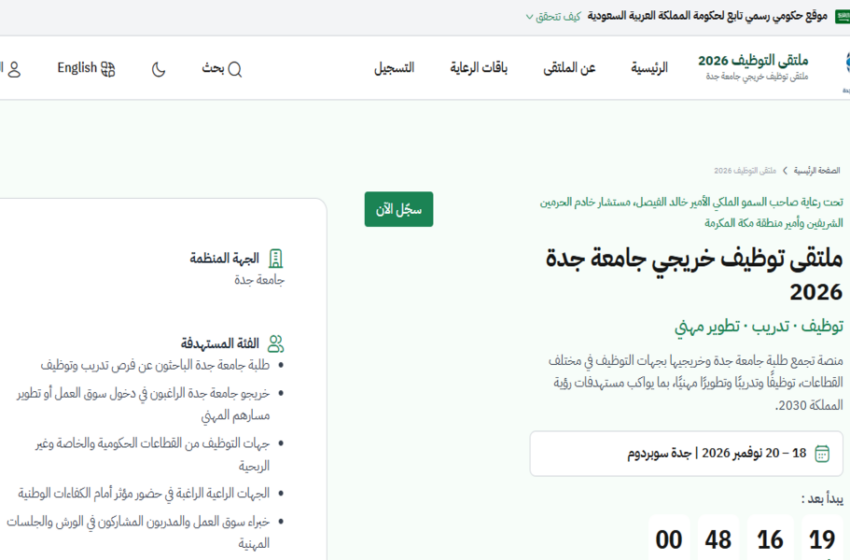
Task: Click the يبدأ بعد label
Action: pos(822,499)
